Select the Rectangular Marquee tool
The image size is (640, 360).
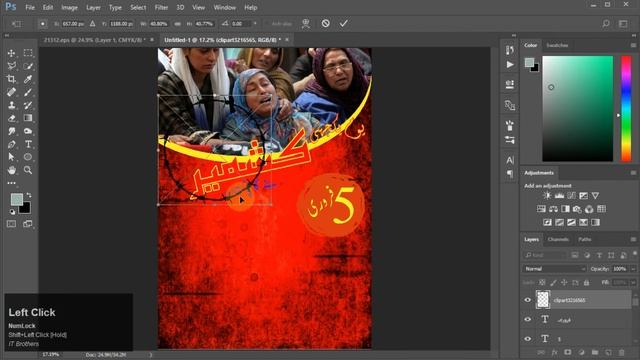coord(28,53)
